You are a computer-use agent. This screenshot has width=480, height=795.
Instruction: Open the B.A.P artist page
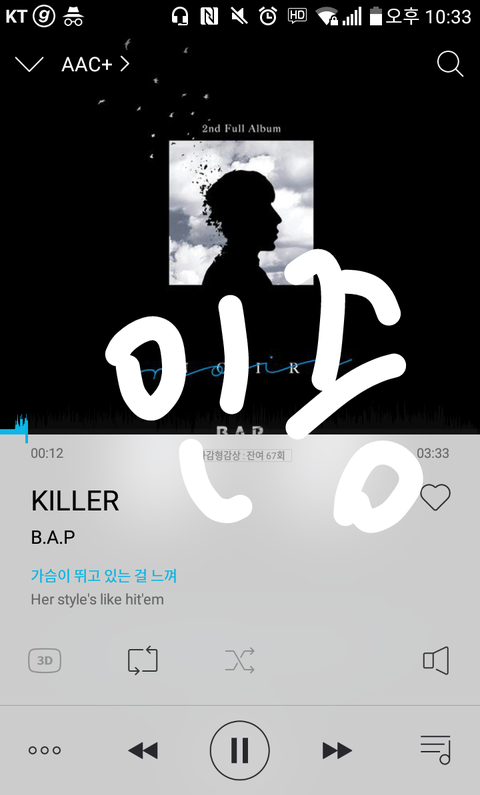click(53, 537)
